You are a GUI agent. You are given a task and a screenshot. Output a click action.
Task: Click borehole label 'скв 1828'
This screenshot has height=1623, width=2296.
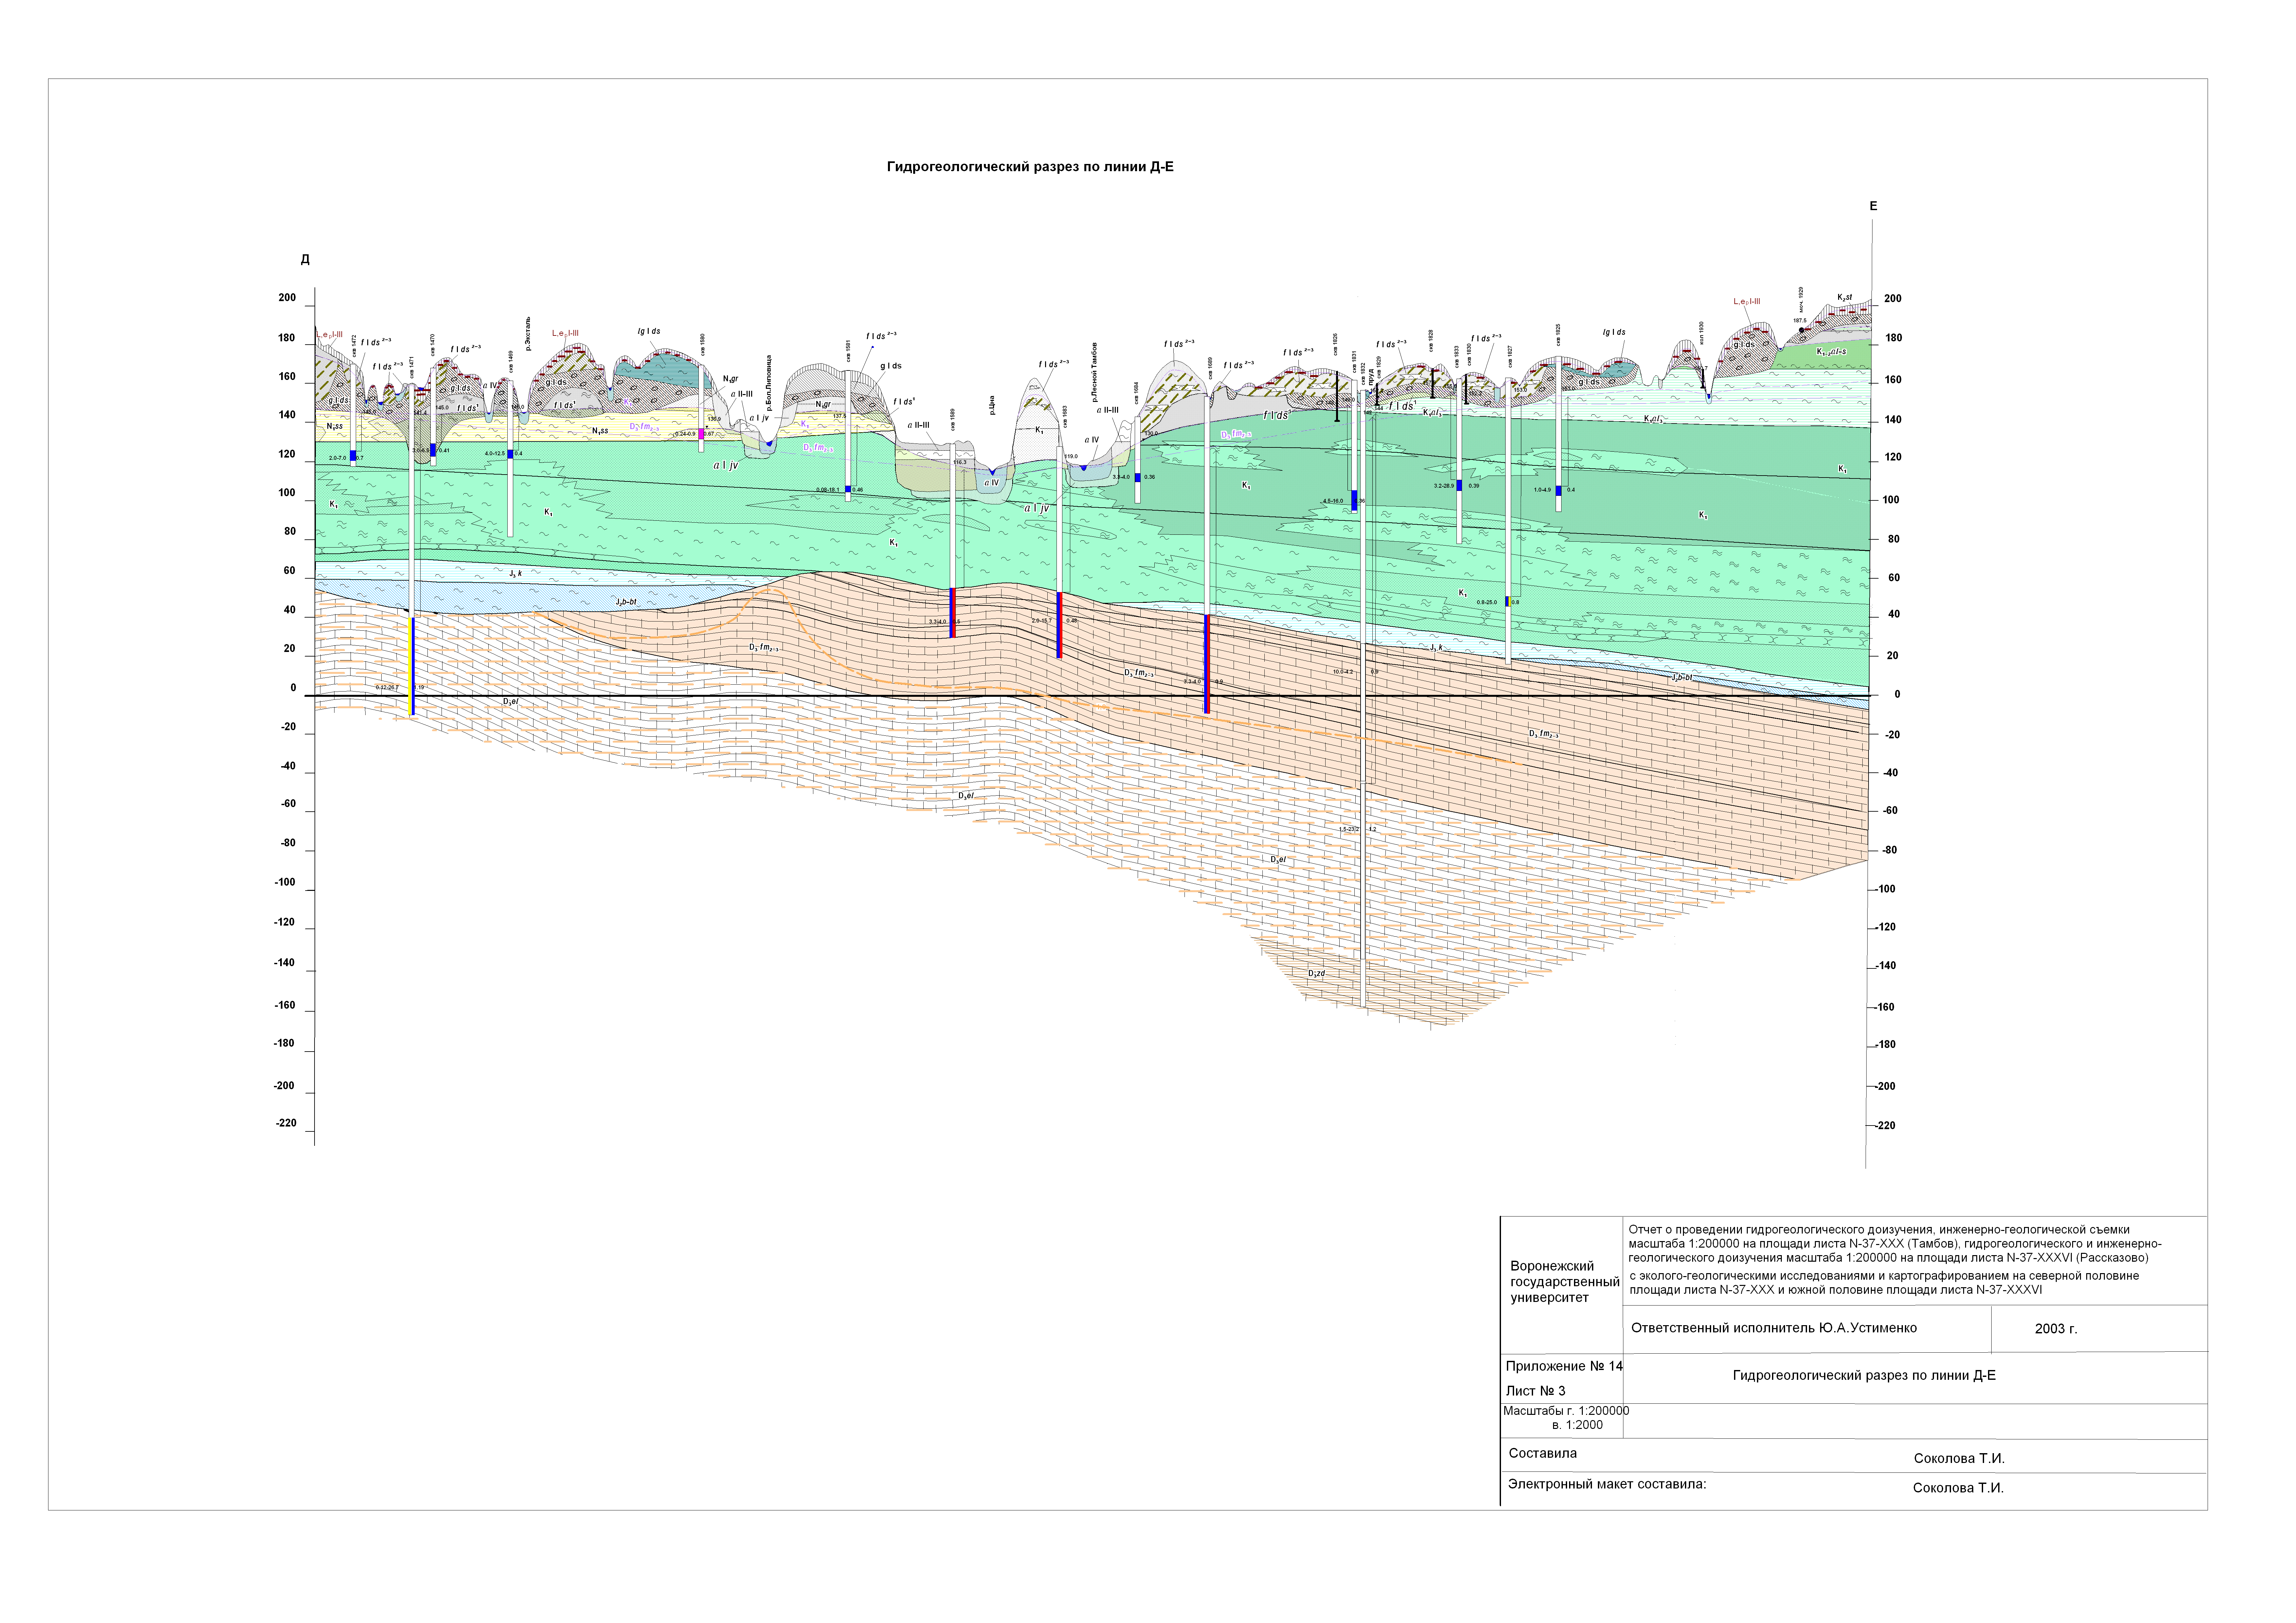[1431, 341]
